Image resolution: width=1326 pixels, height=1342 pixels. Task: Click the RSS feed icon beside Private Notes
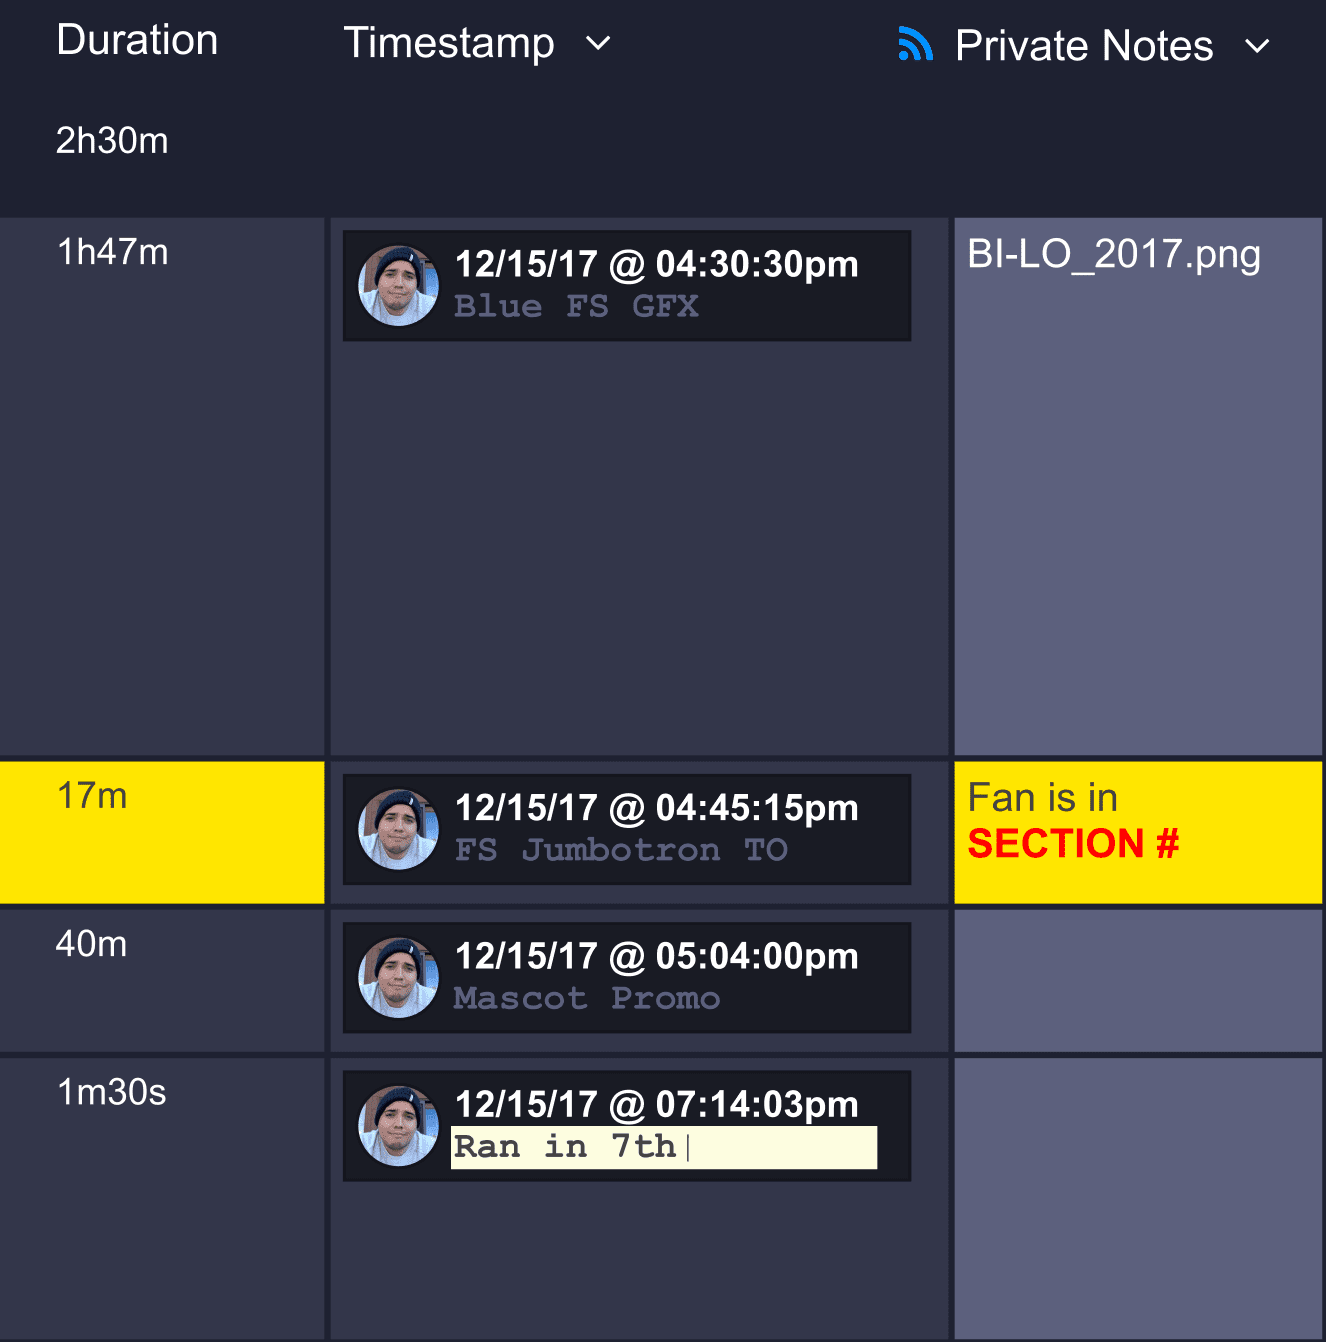[x=915, y=45]
